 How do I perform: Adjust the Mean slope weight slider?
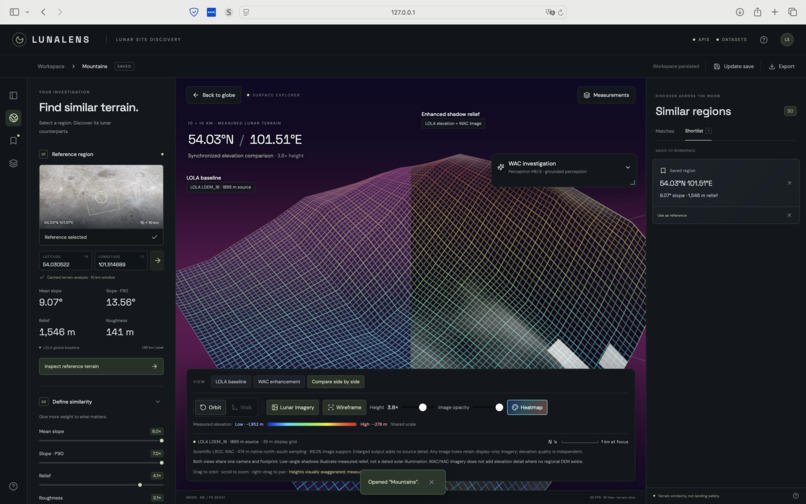101,441
